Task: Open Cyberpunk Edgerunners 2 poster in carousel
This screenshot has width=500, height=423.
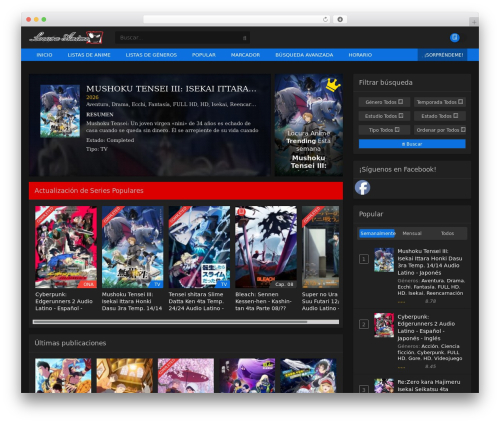Action: point(66,247)
